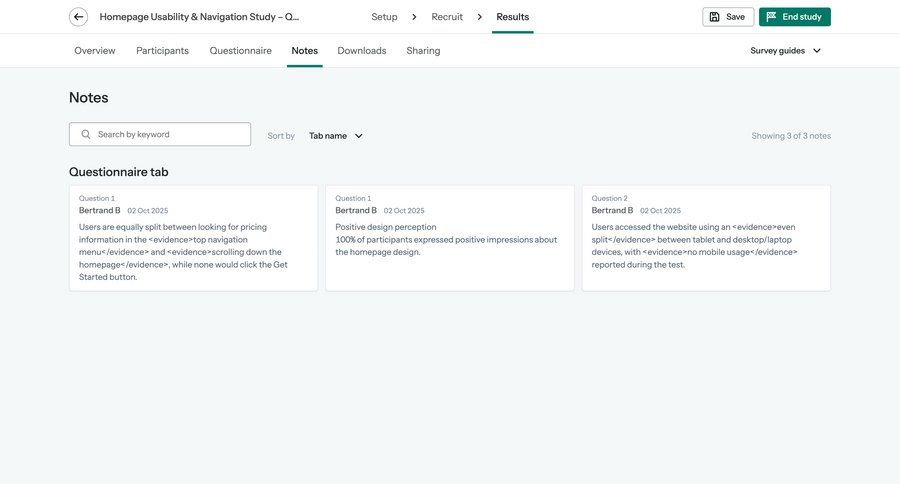Click the floppy disk Save icon
900x484 pixels.
tap(715, 17)
